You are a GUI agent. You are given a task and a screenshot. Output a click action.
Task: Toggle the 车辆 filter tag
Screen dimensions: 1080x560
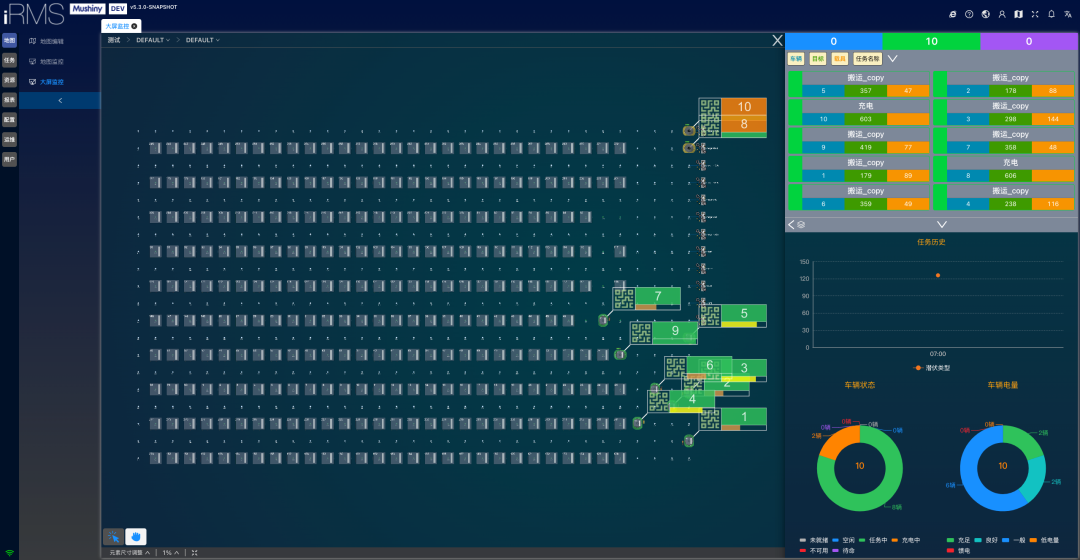click(x=796, y=59)
